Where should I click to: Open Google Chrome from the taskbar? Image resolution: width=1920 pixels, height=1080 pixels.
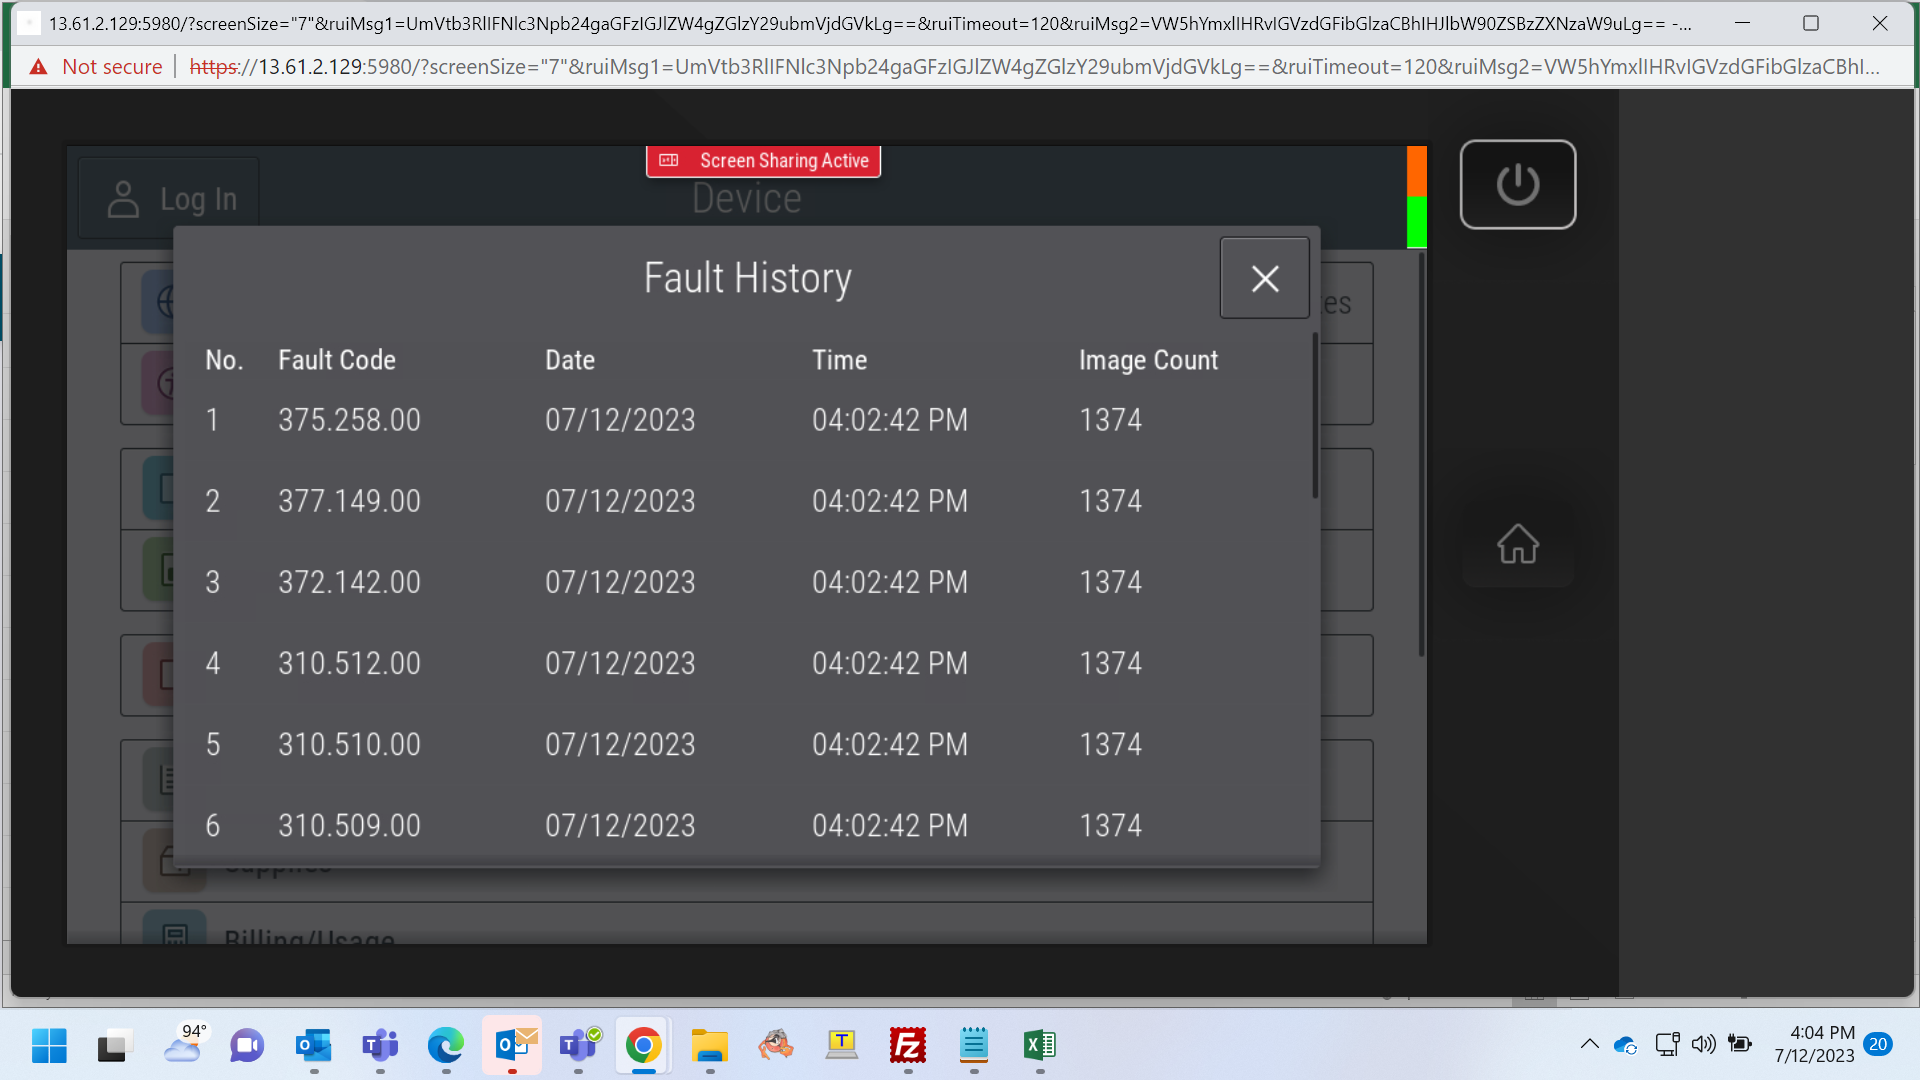[x=644, y=1046]
